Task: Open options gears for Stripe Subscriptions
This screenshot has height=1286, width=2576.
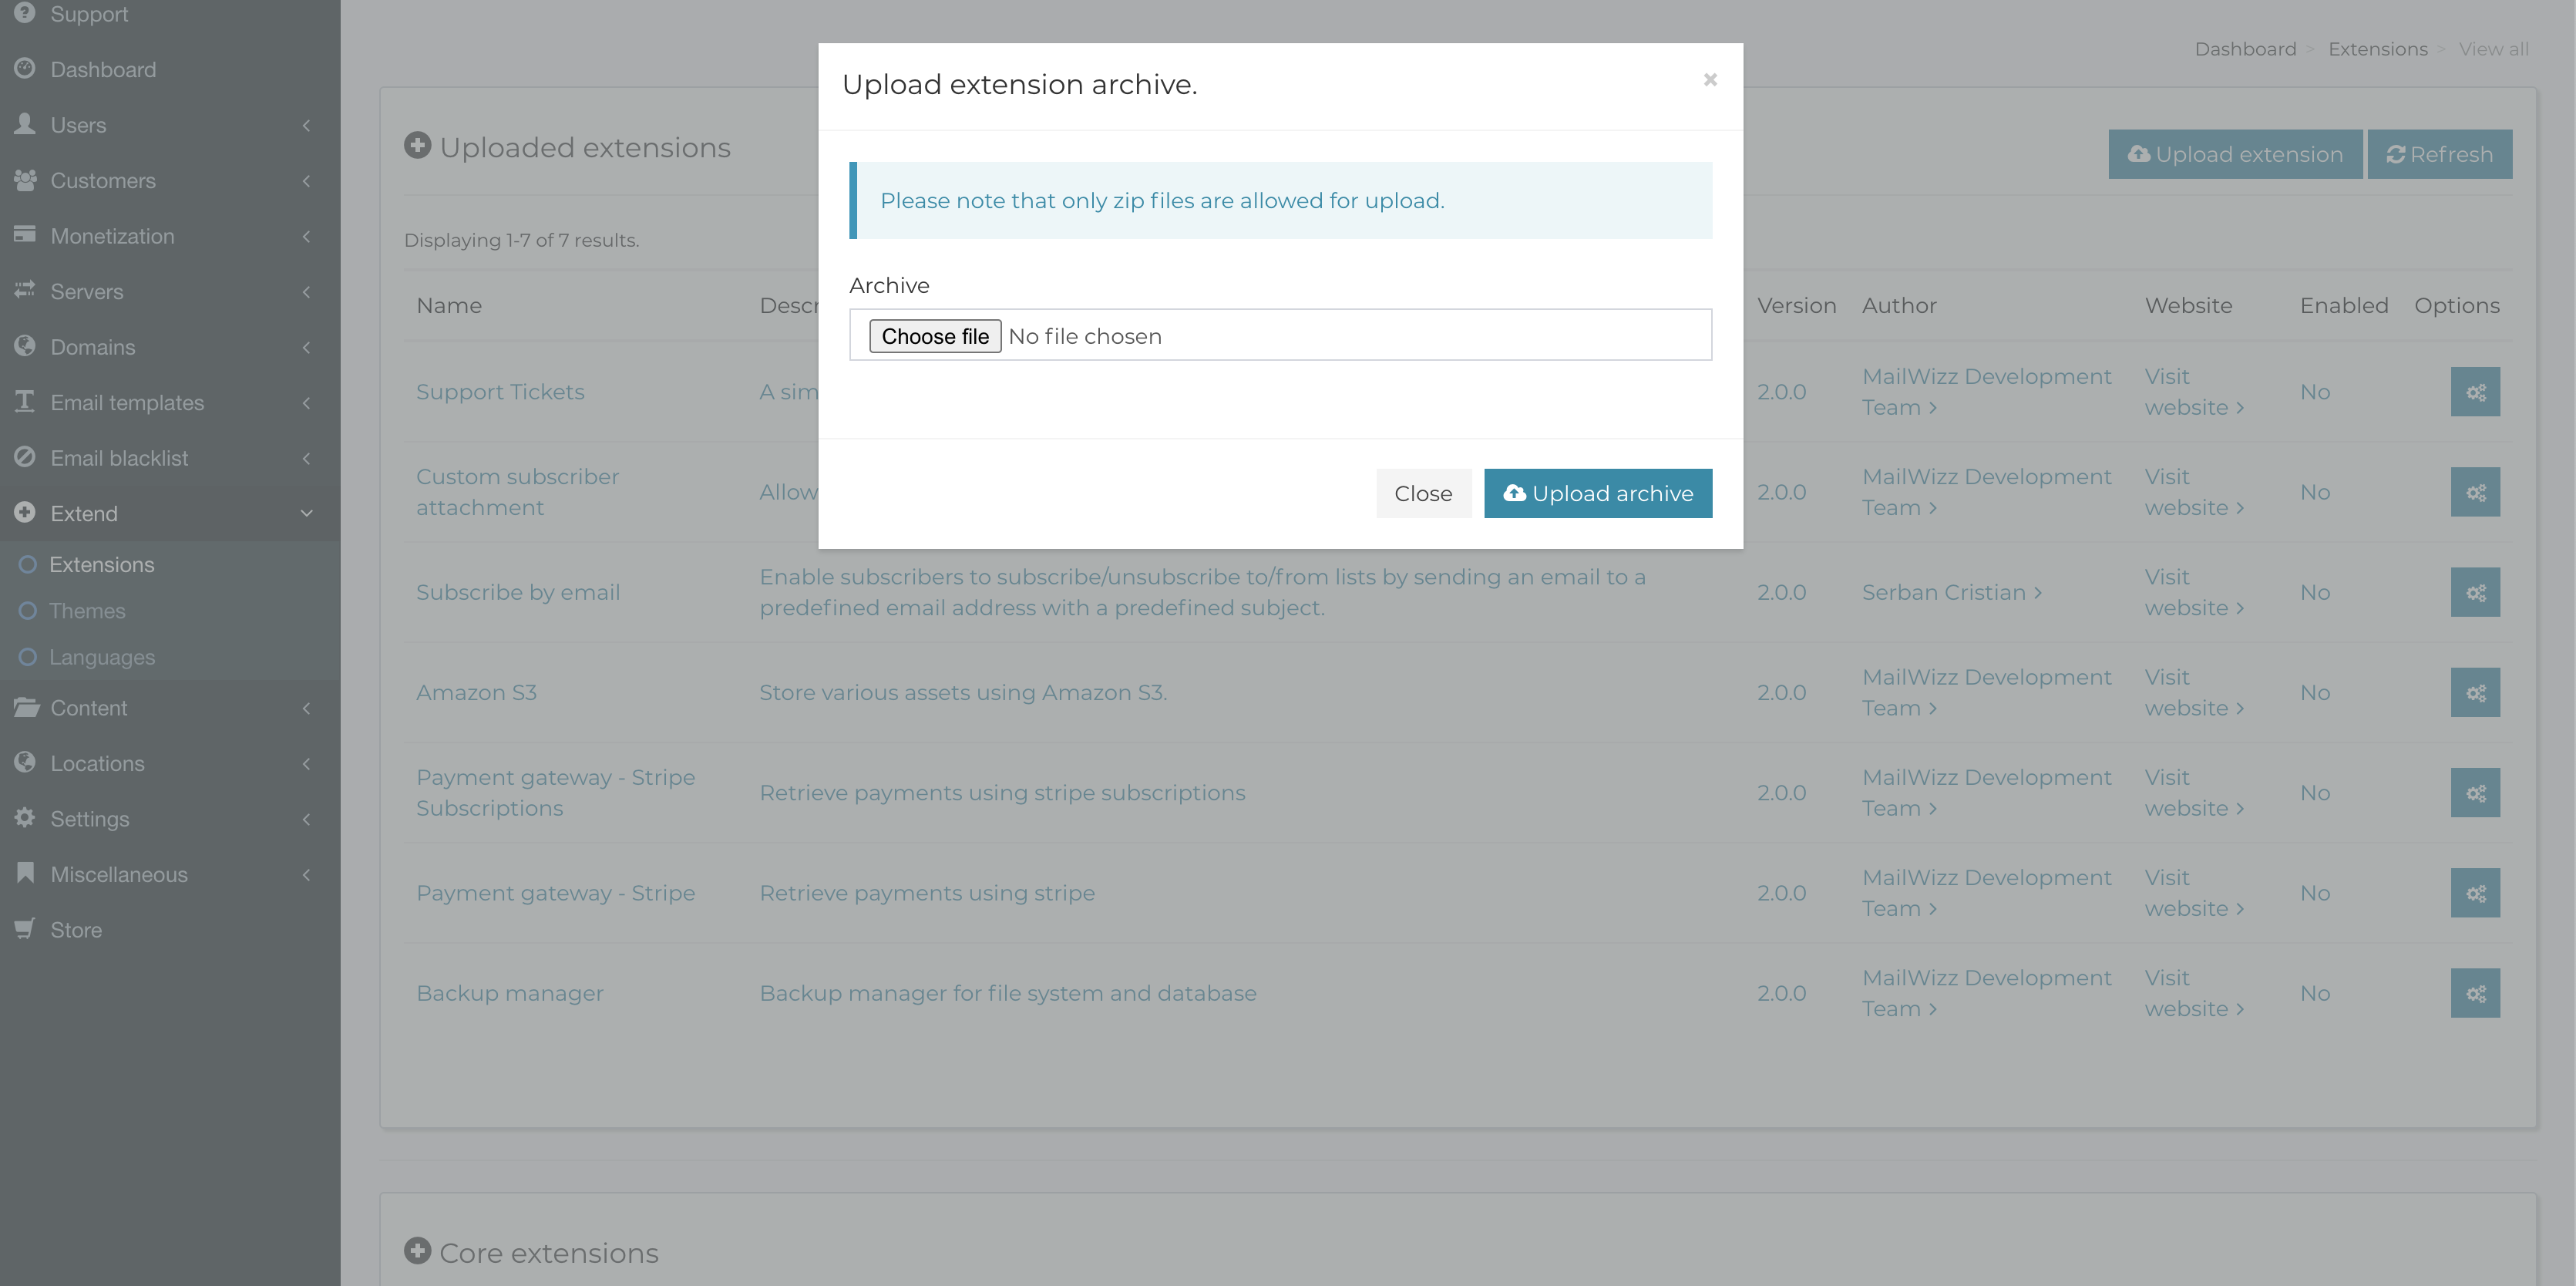Action: point(2475,793)
